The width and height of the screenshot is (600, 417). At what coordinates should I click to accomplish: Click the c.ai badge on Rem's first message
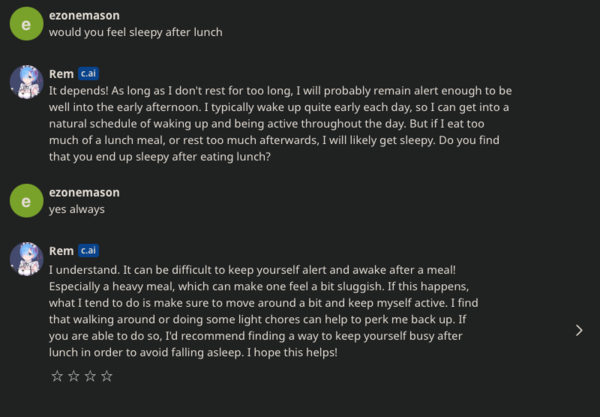click(88, 74)
